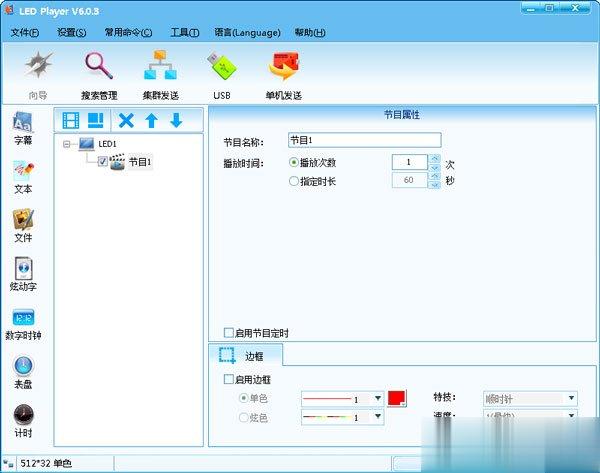The width and height of the screenshot is (600, 473).
Task: Toggle the 节目1 checkbox in tree
Action: (102, 161)
